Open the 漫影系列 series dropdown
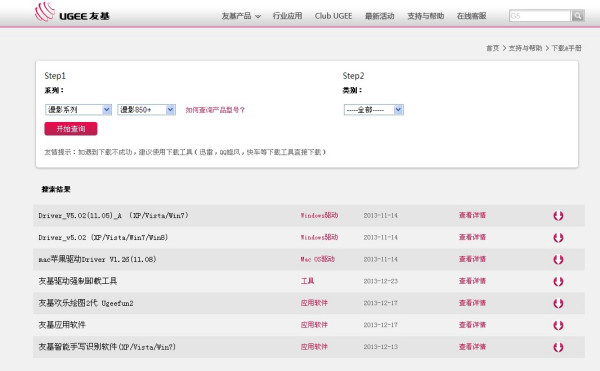Image resolution: width=600 pixels, height=371 pixels. click(78, 110)
